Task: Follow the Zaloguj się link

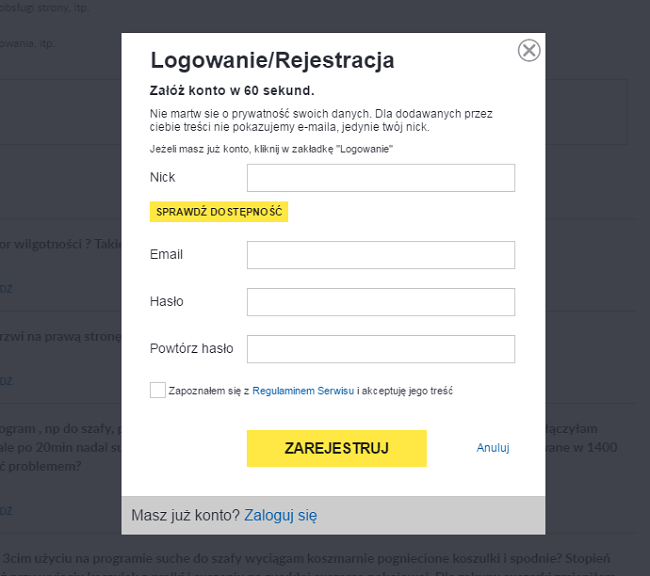Action: (280, 515)
